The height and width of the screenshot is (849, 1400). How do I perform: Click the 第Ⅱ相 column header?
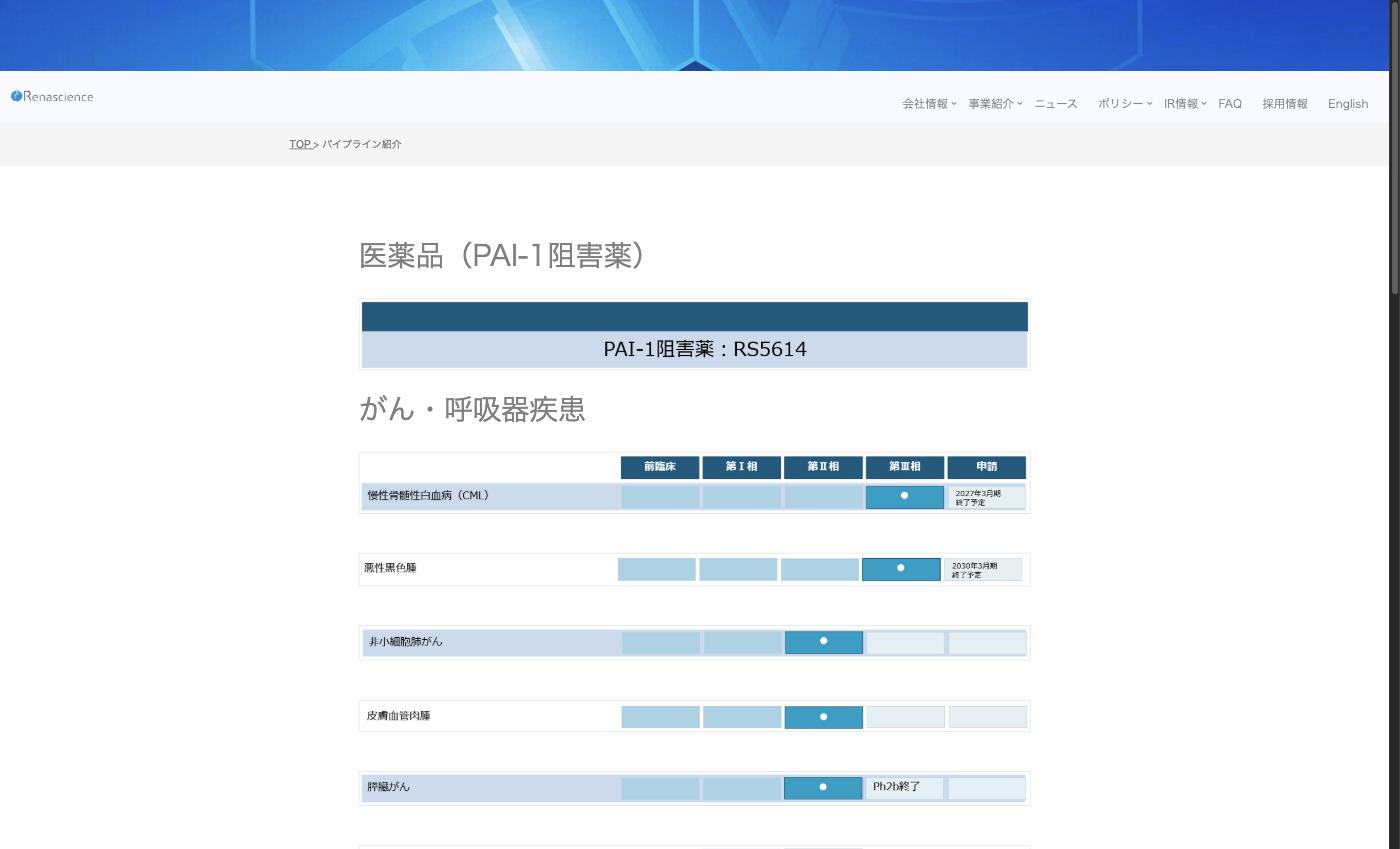click(x=823, y=467)
